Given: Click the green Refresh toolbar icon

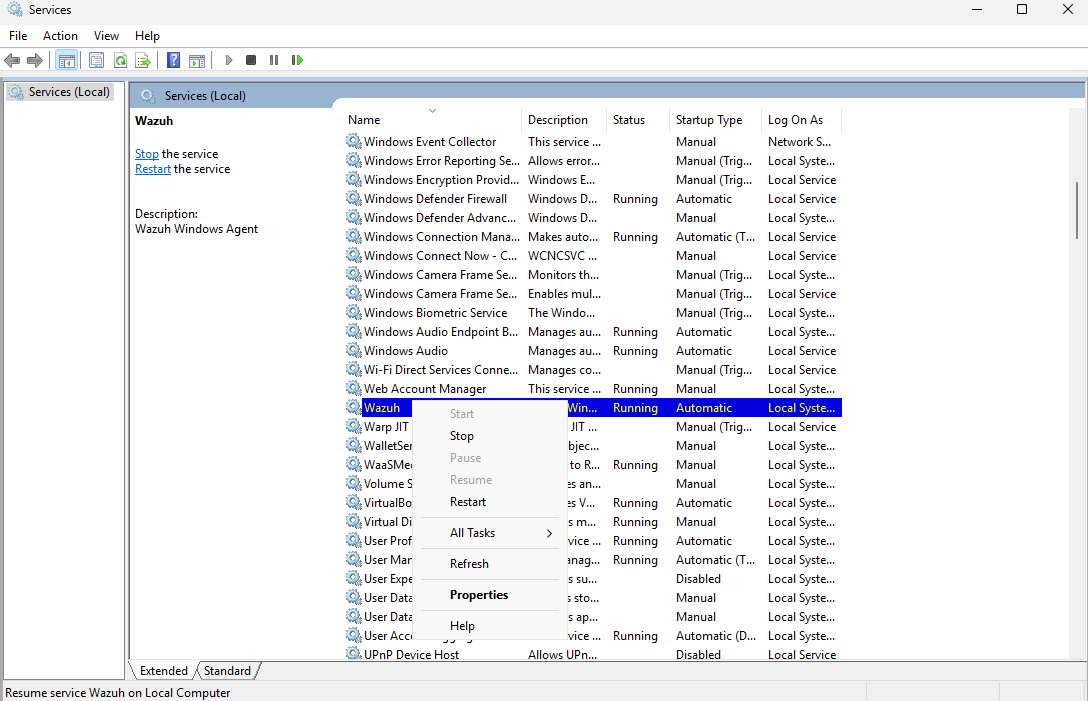Looking at the screenshot, I should coord(120,60).
